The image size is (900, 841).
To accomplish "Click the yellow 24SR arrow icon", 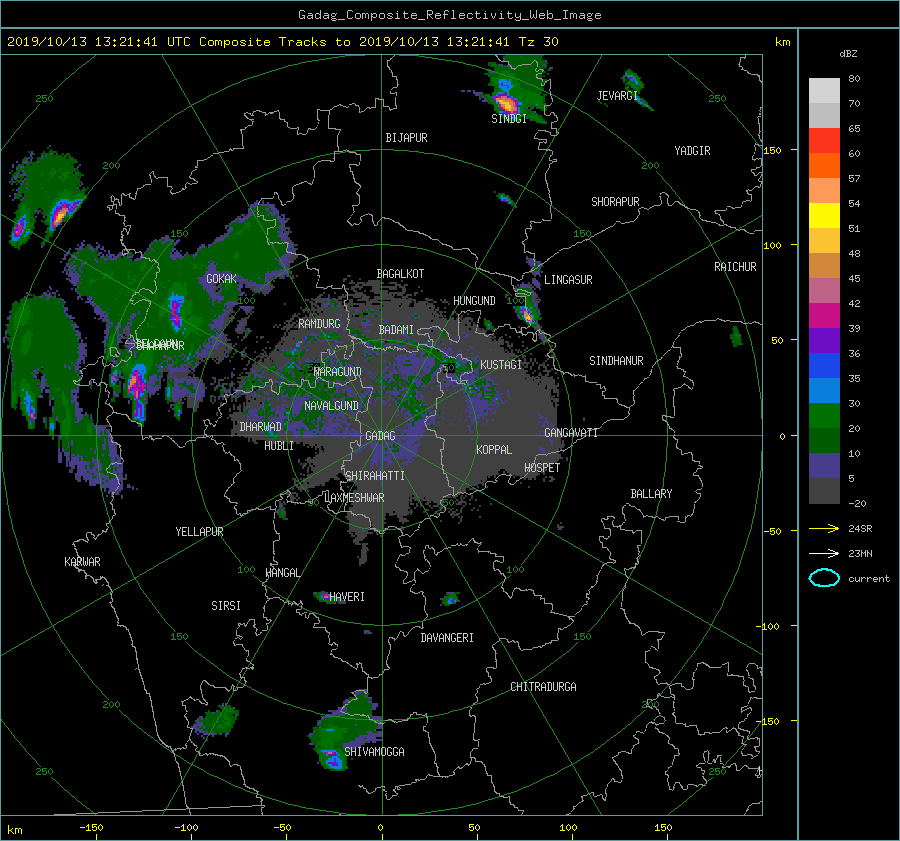I will (824, 528).
